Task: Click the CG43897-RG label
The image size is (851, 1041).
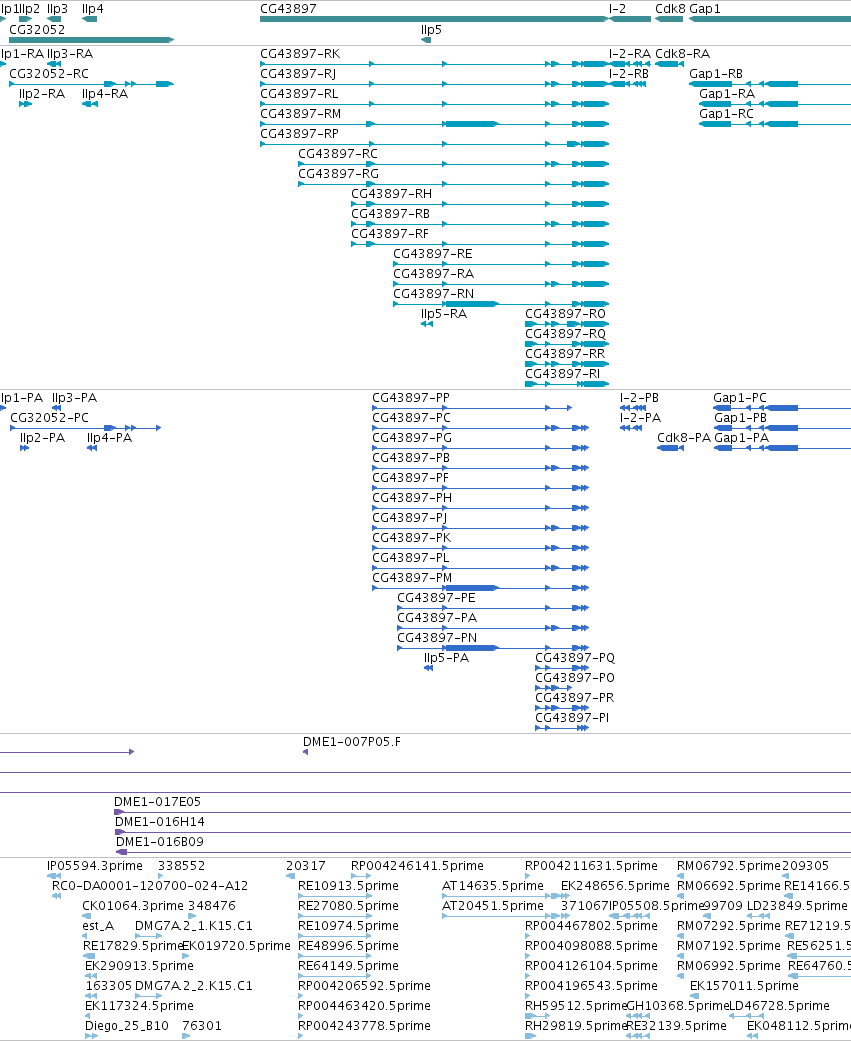Action: coord(339,173)
